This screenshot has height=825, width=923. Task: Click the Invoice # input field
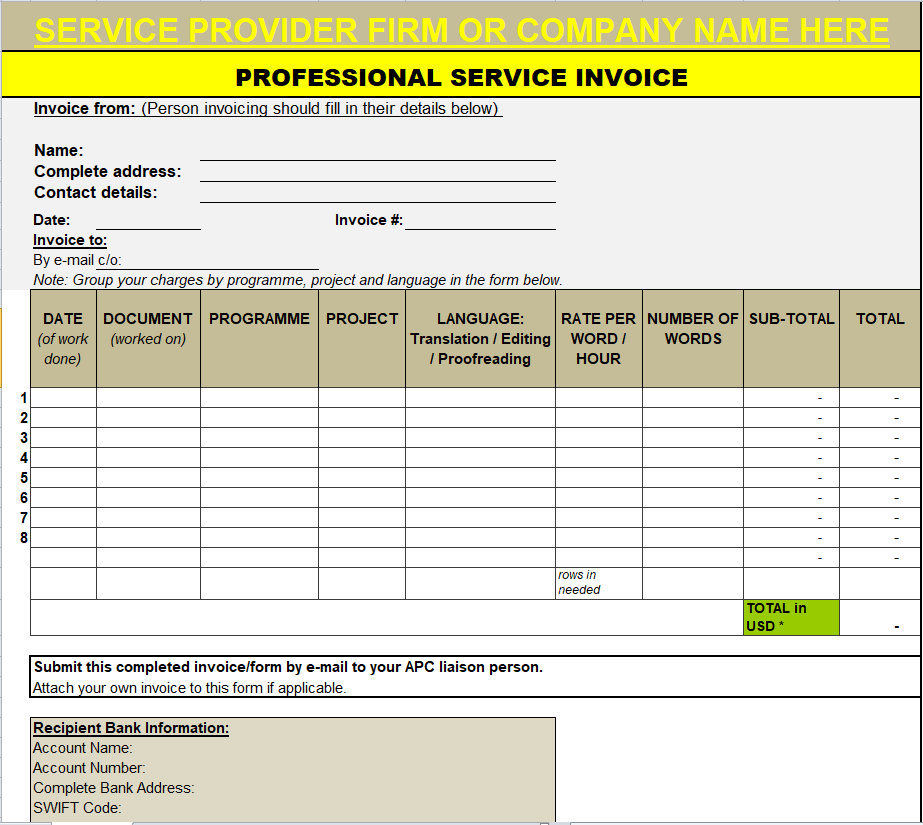(480, 220)
